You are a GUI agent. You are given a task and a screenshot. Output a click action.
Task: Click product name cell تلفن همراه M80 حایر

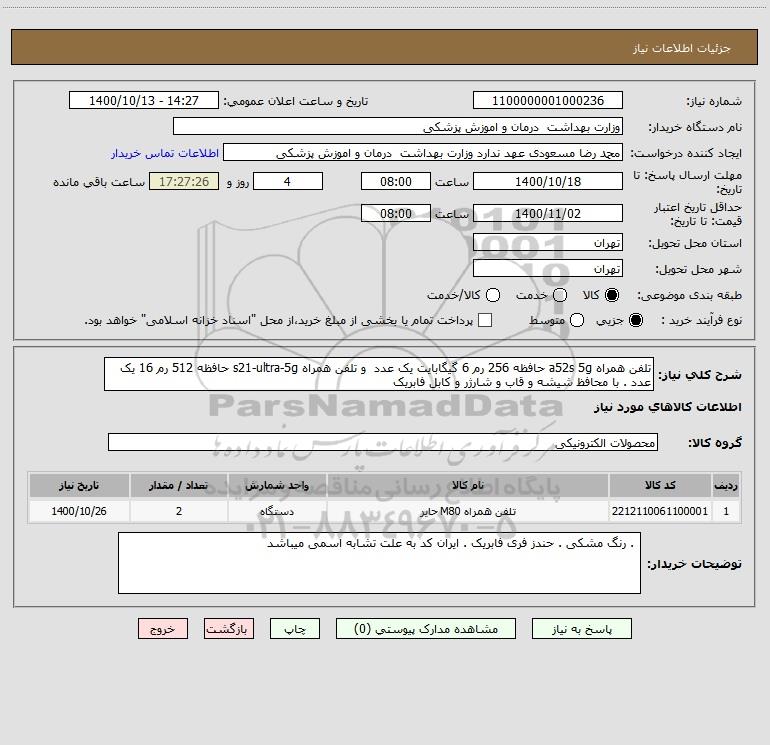point(468,511)
